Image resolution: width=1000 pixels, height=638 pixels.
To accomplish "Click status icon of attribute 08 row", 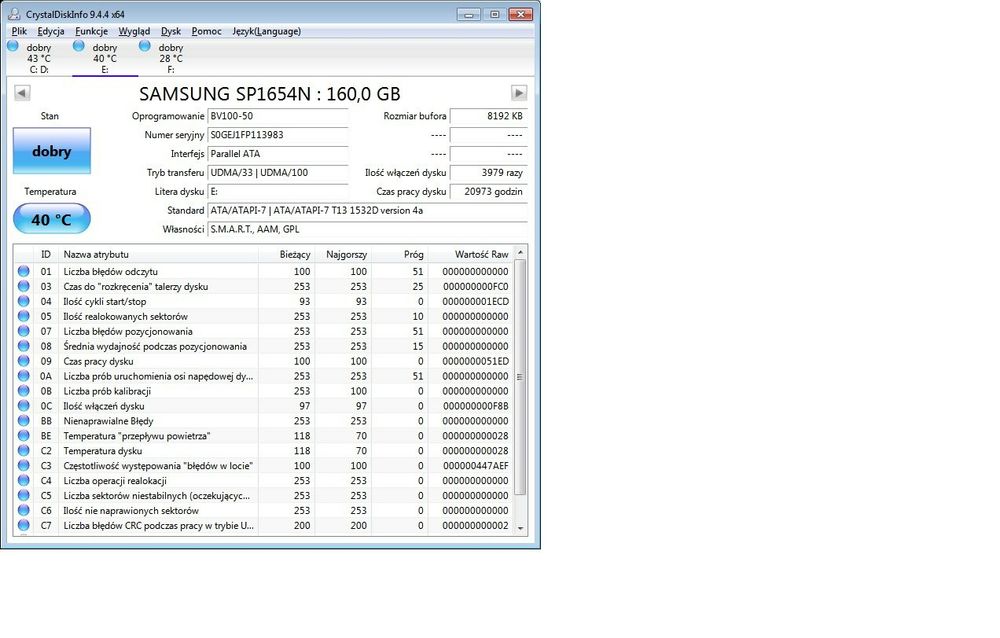I will tap(24, 346).
